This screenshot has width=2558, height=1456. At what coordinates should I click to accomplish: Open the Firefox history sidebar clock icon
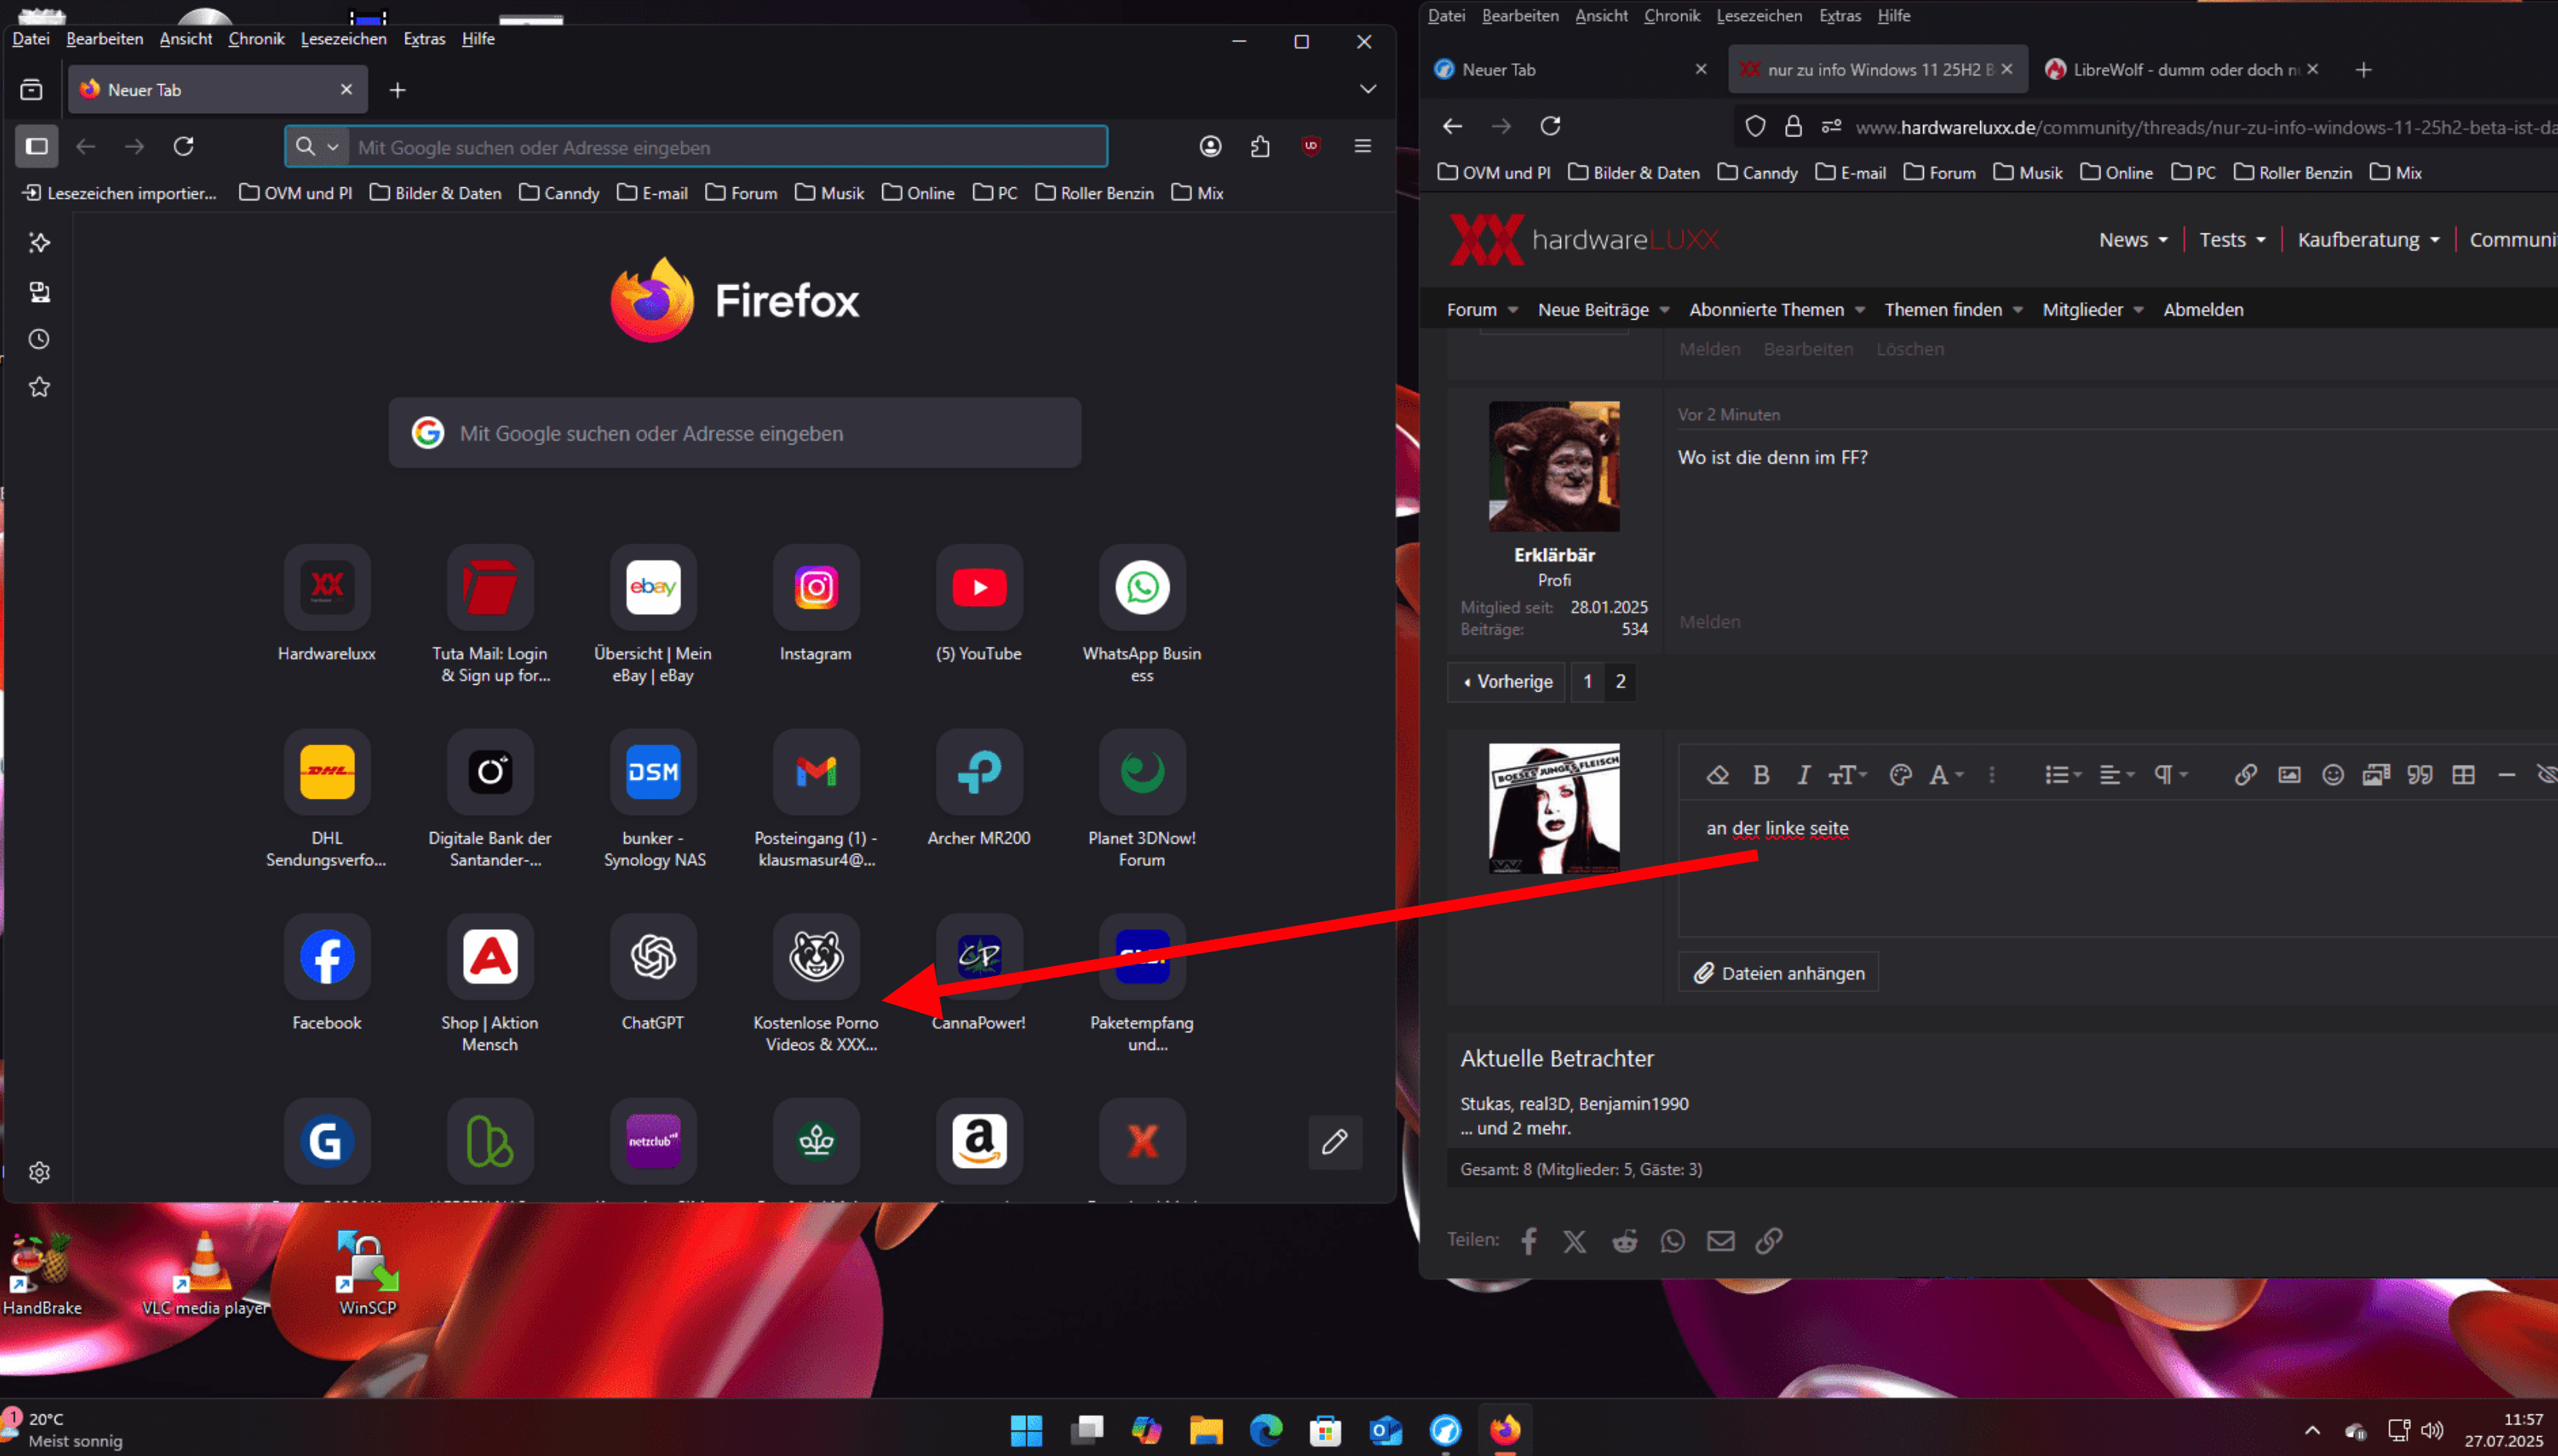pos(39,339)
